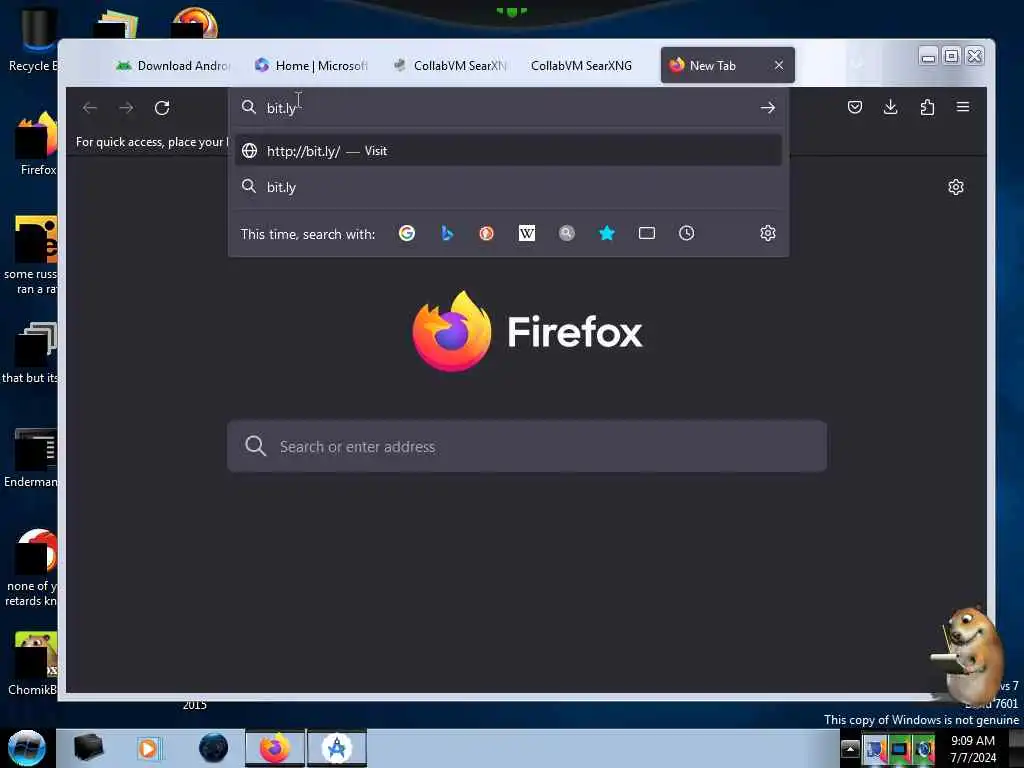Choose the bit.ly search suggestion

(x=508, y=187)
